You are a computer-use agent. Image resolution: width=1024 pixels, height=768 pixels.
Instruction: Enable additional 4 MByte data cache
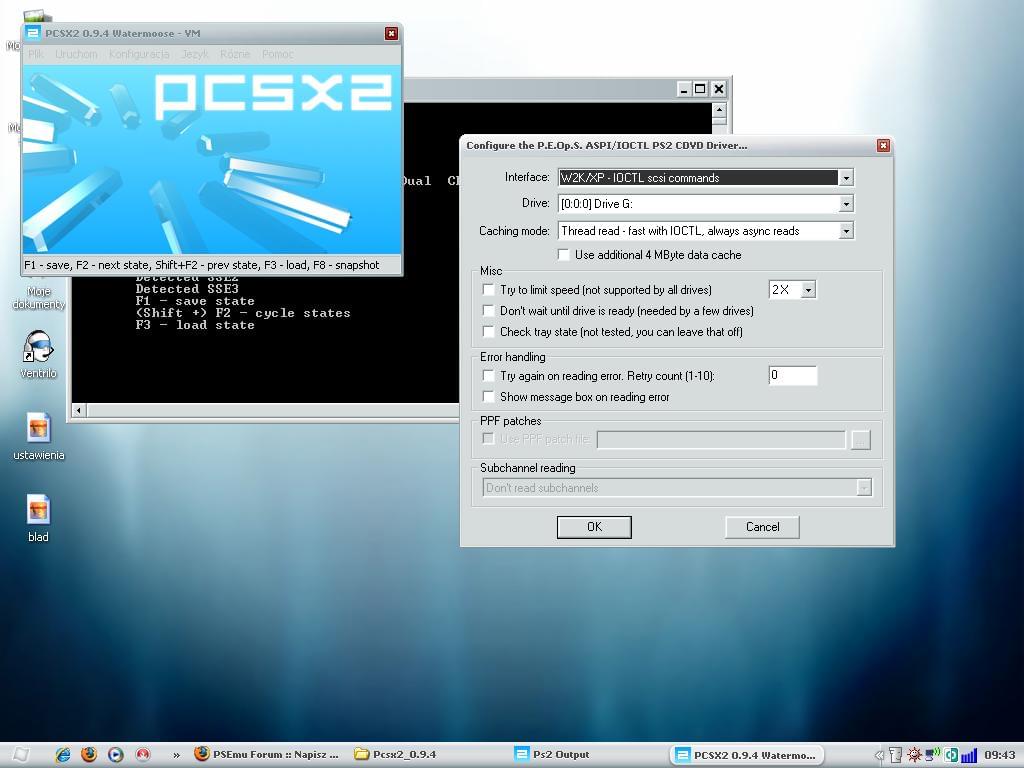tap(564, 255)
